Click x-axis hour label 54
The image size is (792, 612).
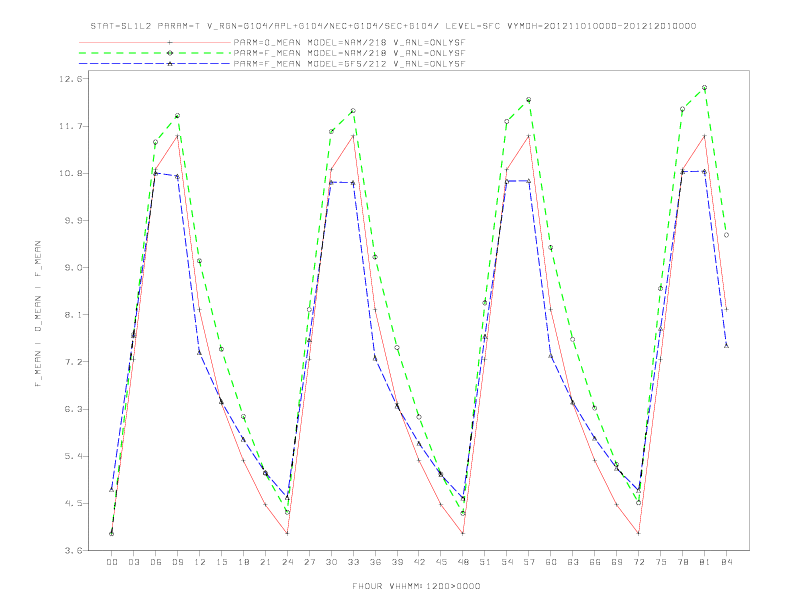click(507, 562)
